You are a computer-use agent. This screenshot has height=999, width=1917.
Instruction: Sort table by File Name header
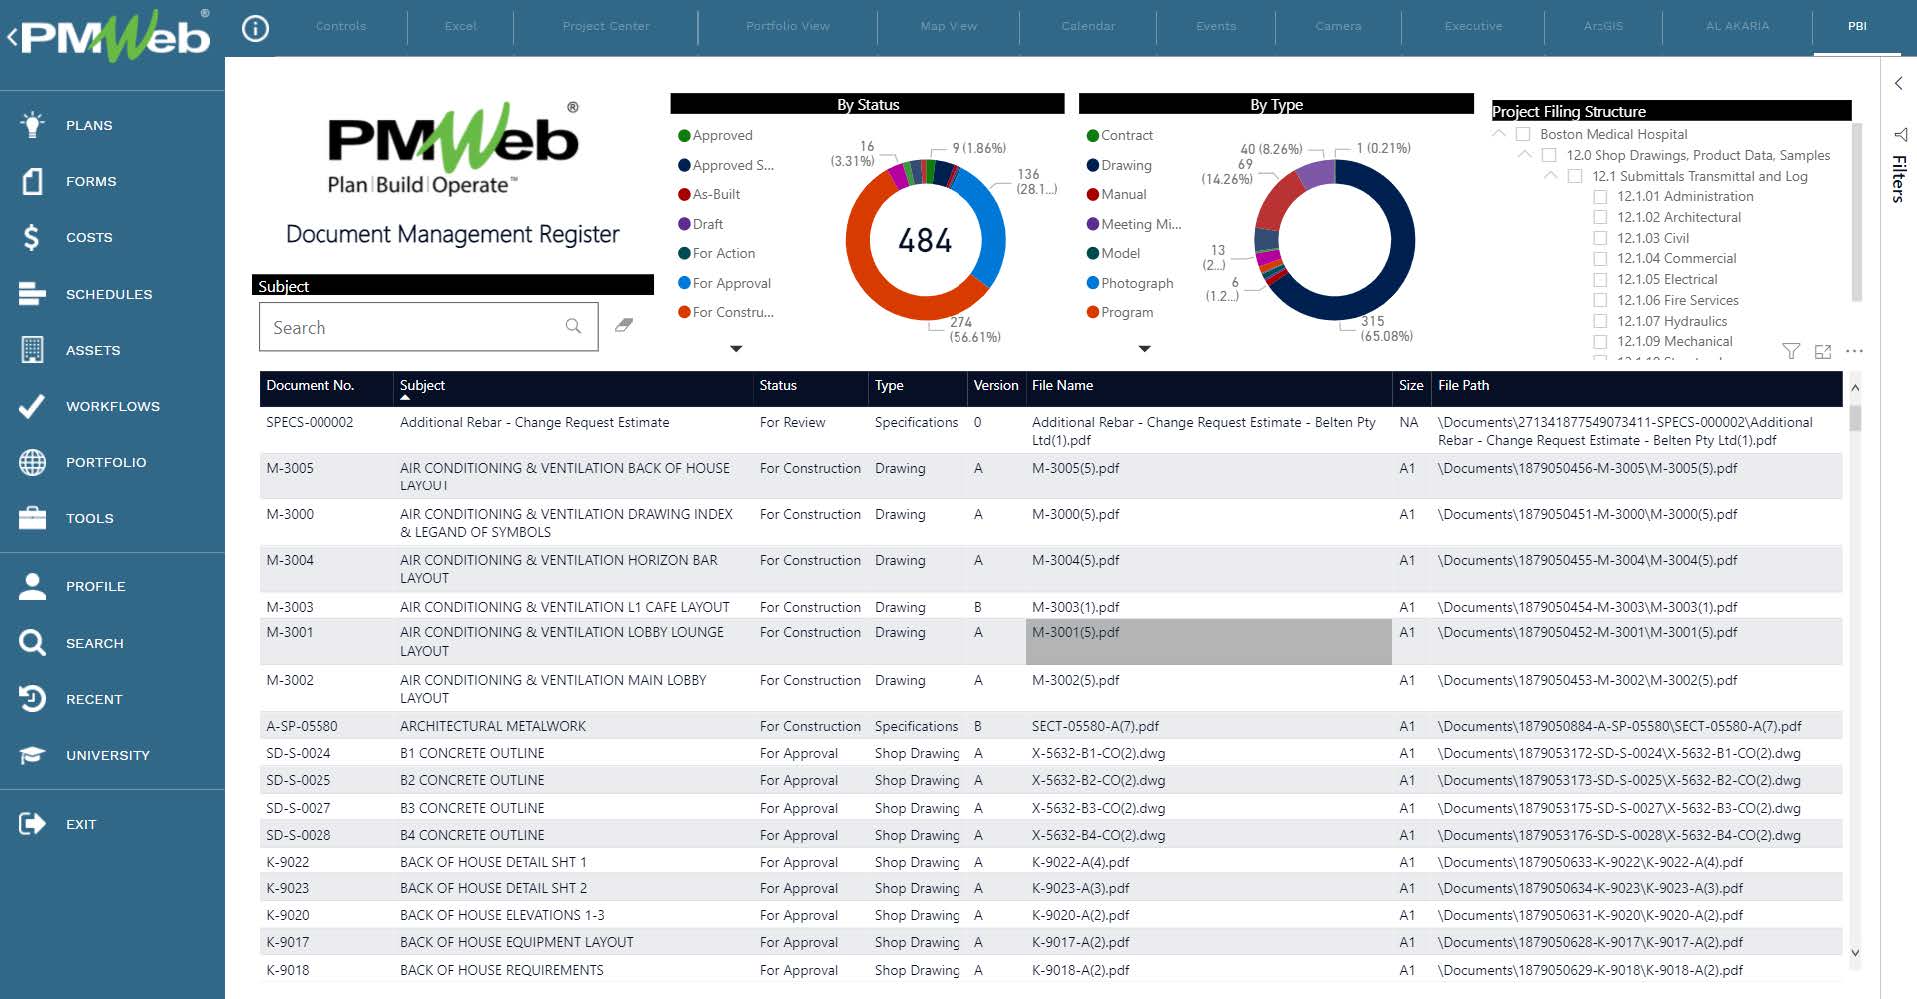[1062, 386]
